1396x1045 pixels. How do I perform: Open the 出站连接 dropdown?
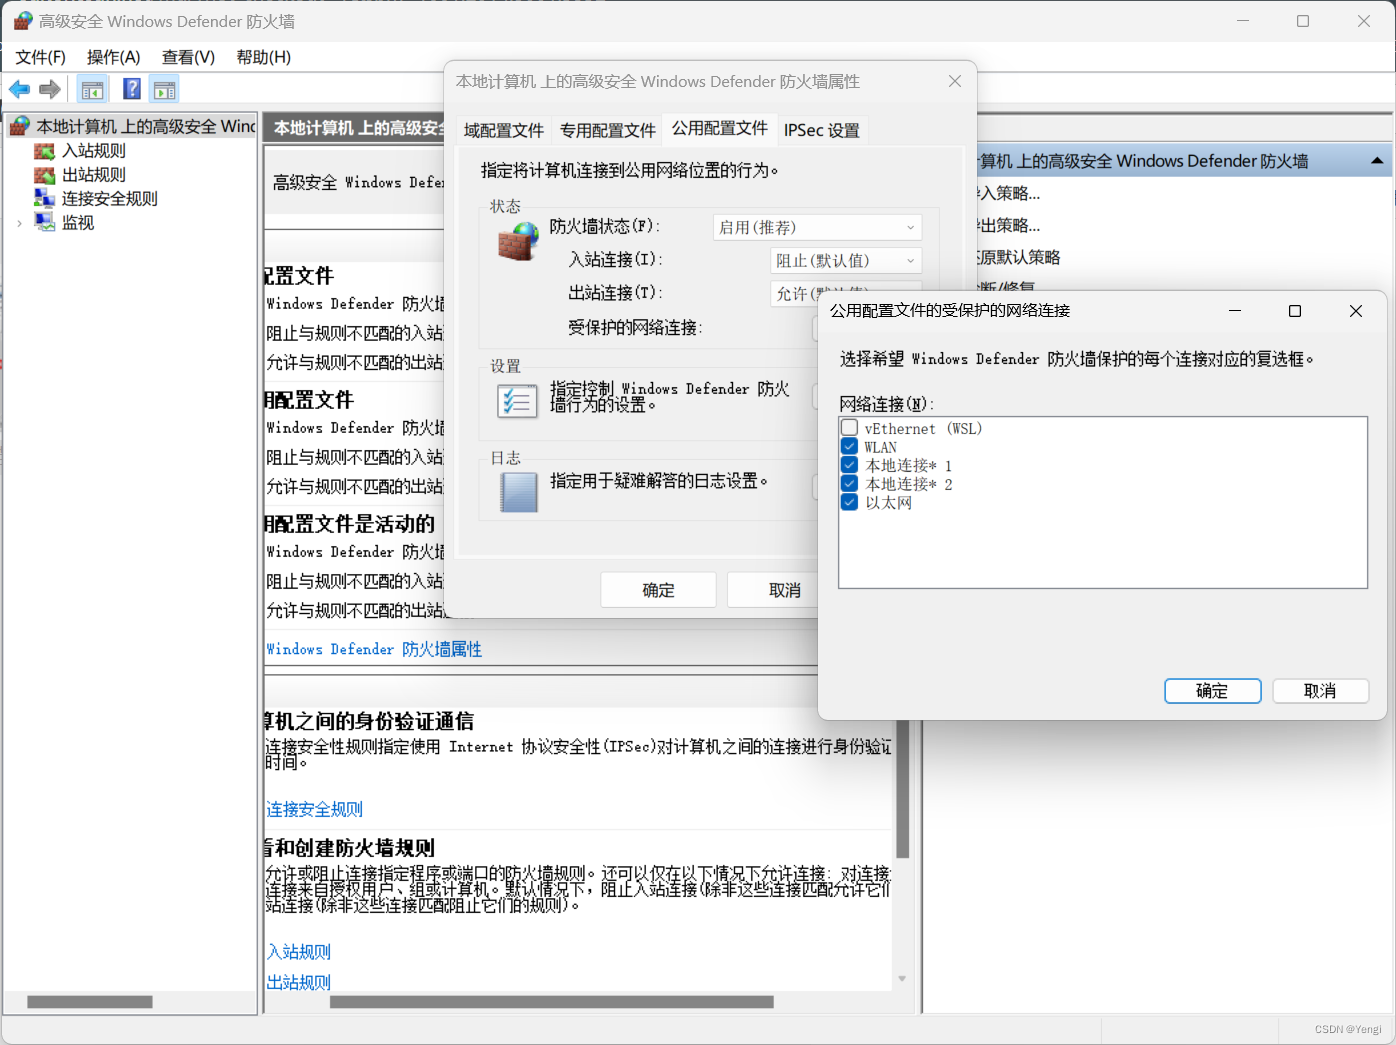click(x=796, y=293)
